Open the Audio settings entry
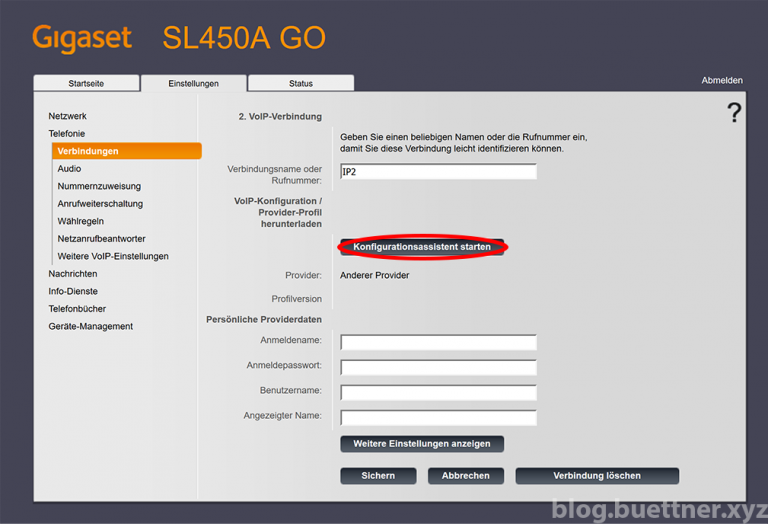The image size is (768, 524). [69, 168]
